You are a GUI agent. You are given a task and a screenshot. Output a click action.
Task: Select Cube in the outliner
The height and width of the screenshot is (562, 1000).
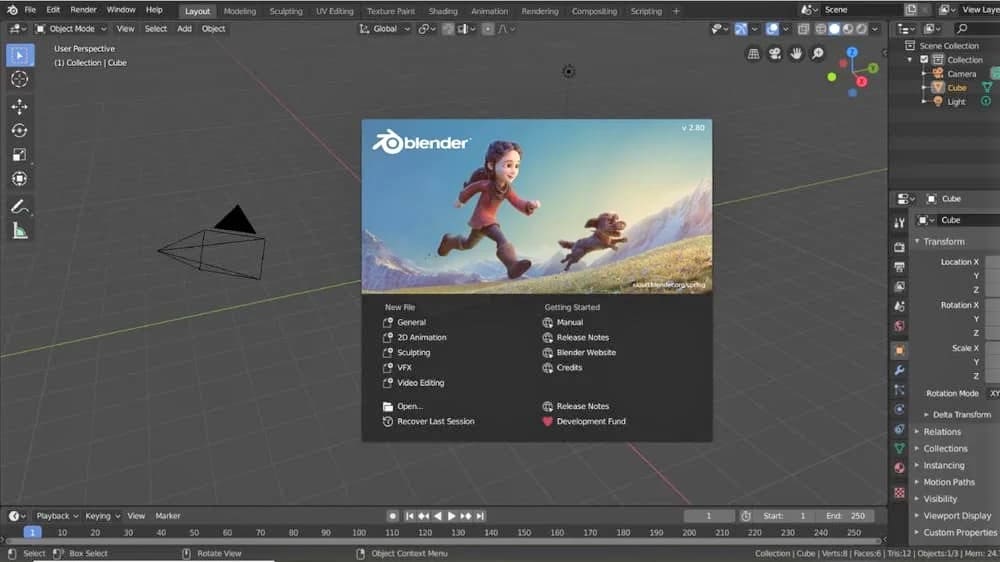click(x=957, y=88)
